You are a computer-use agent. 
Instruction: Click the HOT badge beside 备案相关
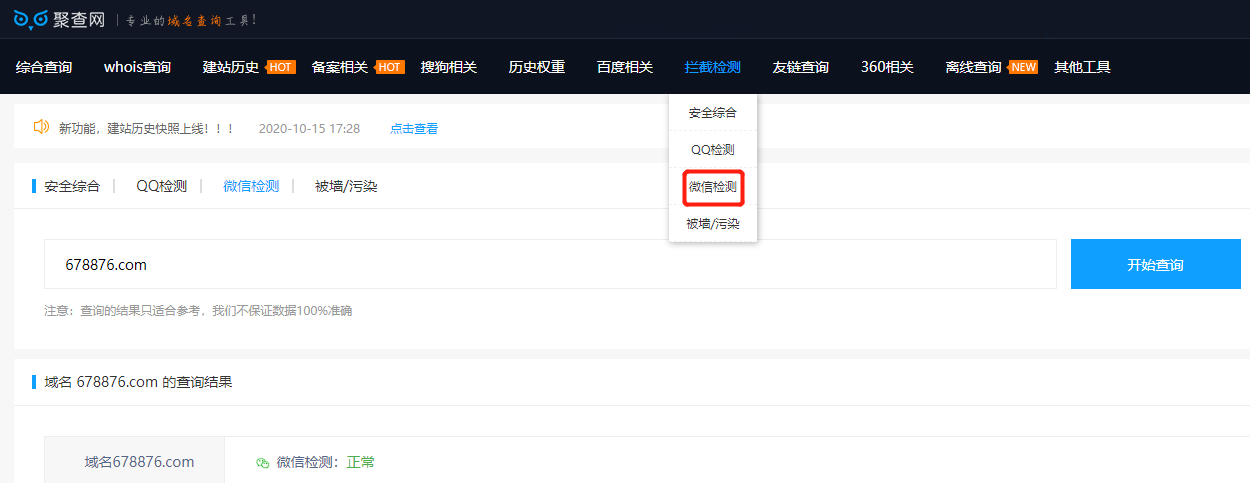tap(390, 67)
